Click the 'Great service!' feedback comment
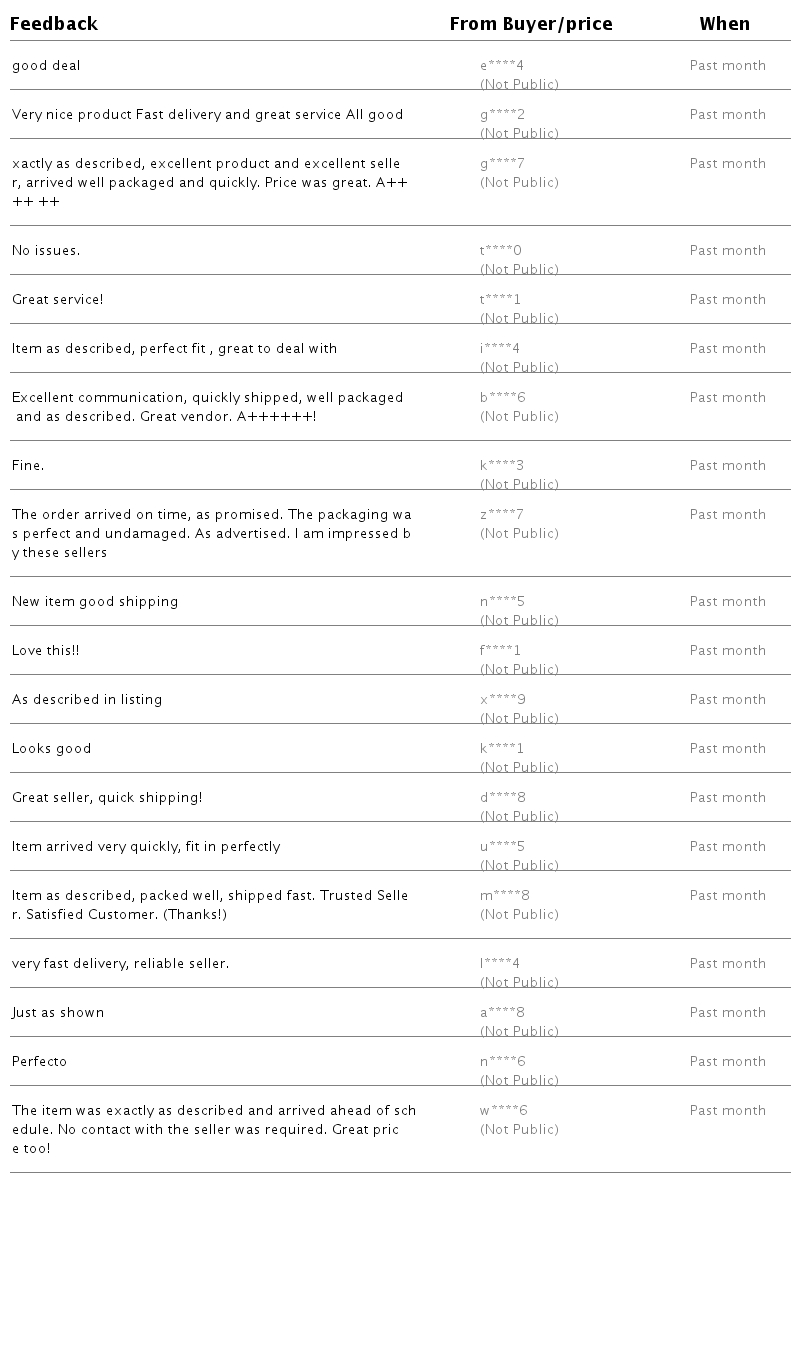Image resolution: width=800 pixels, height=1368 pixels. tap(58, 300)
